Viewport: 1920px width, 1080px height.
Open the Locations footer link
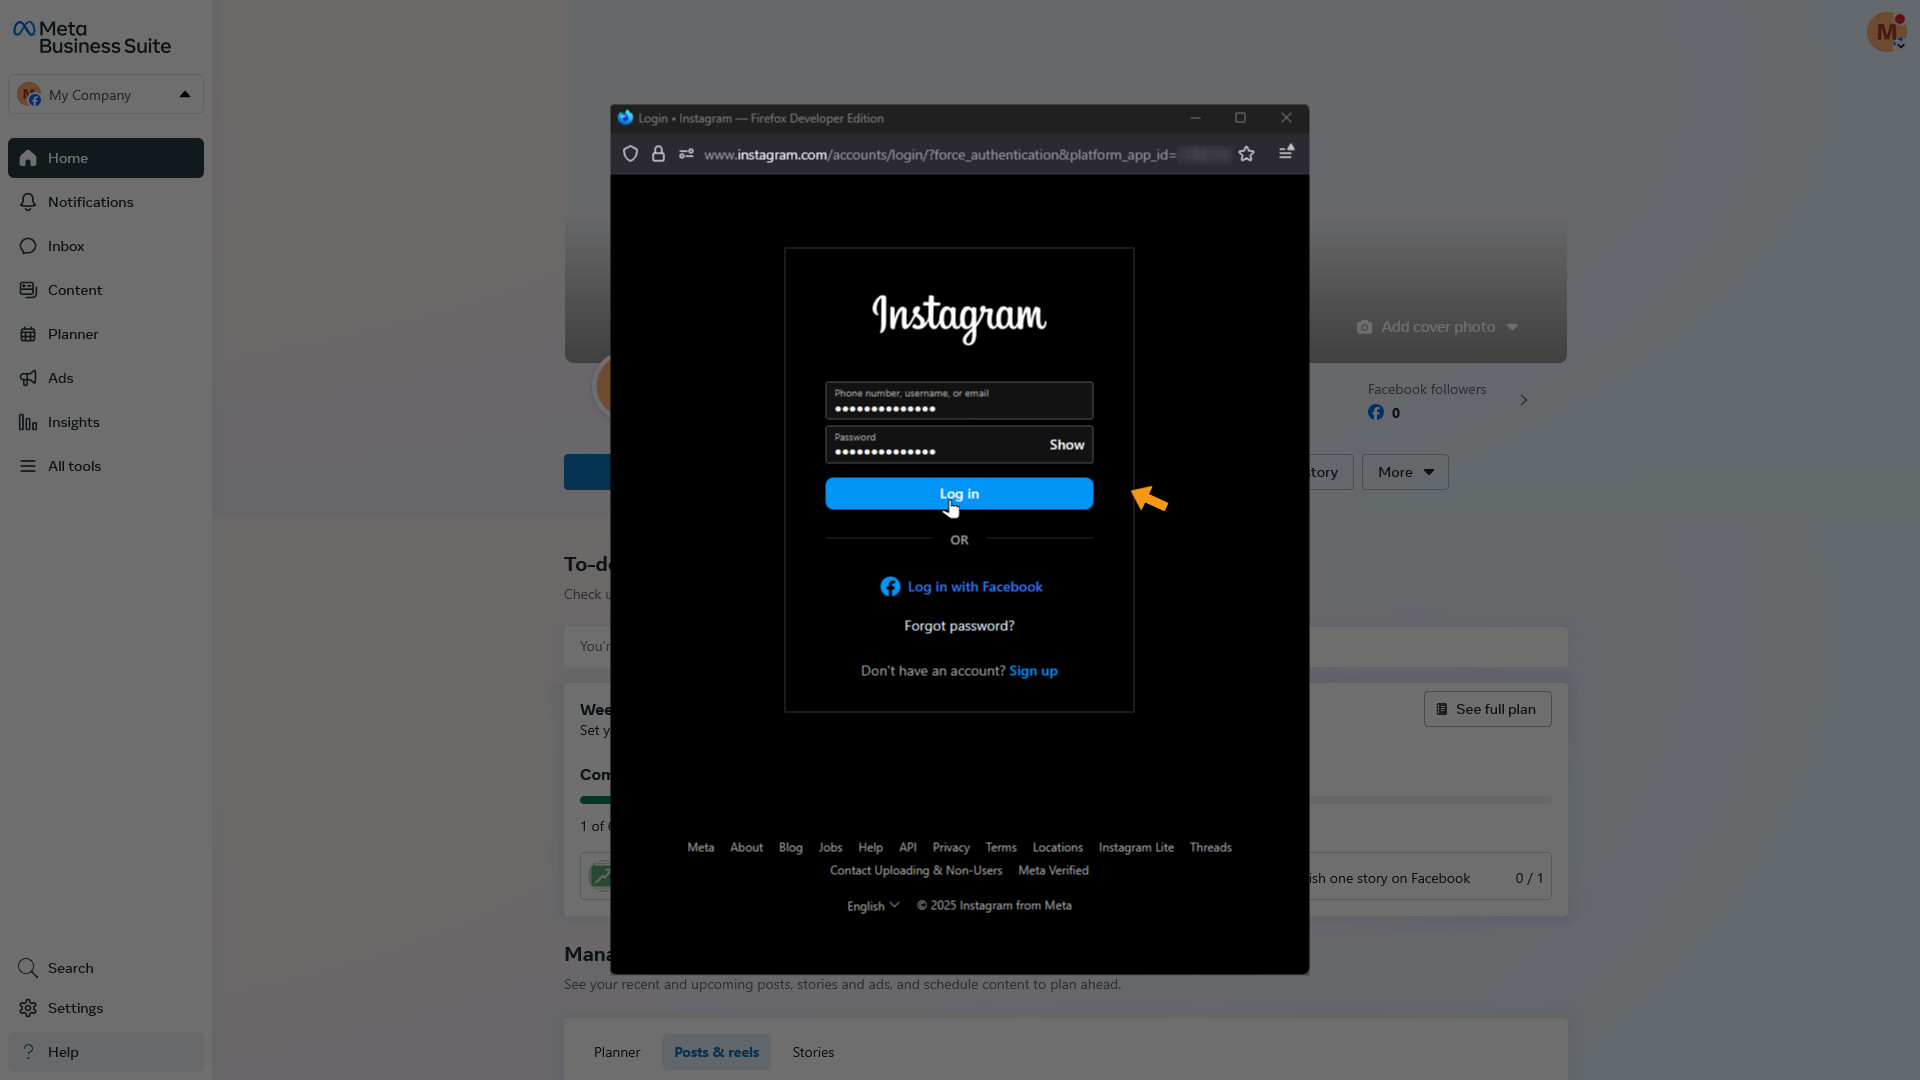point(1057,847)
